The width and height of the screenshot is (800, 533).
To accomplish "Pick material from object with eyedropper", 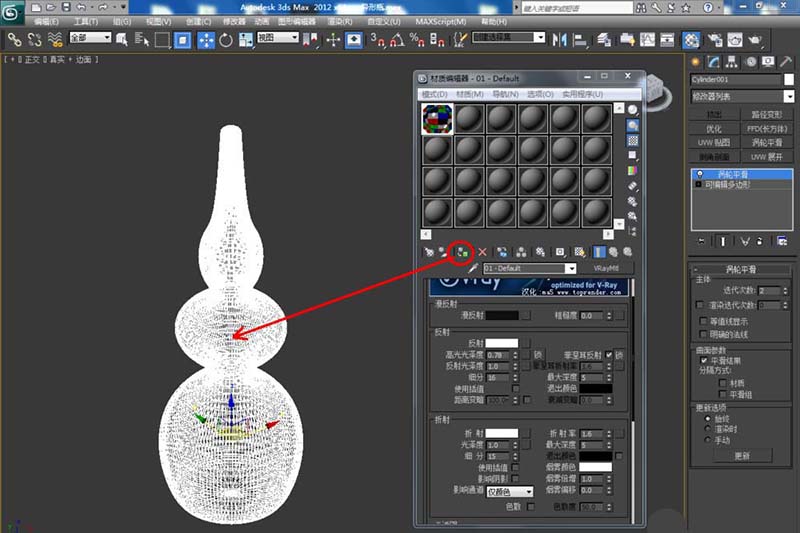I will pyautogui.click(x=472, y=269).
